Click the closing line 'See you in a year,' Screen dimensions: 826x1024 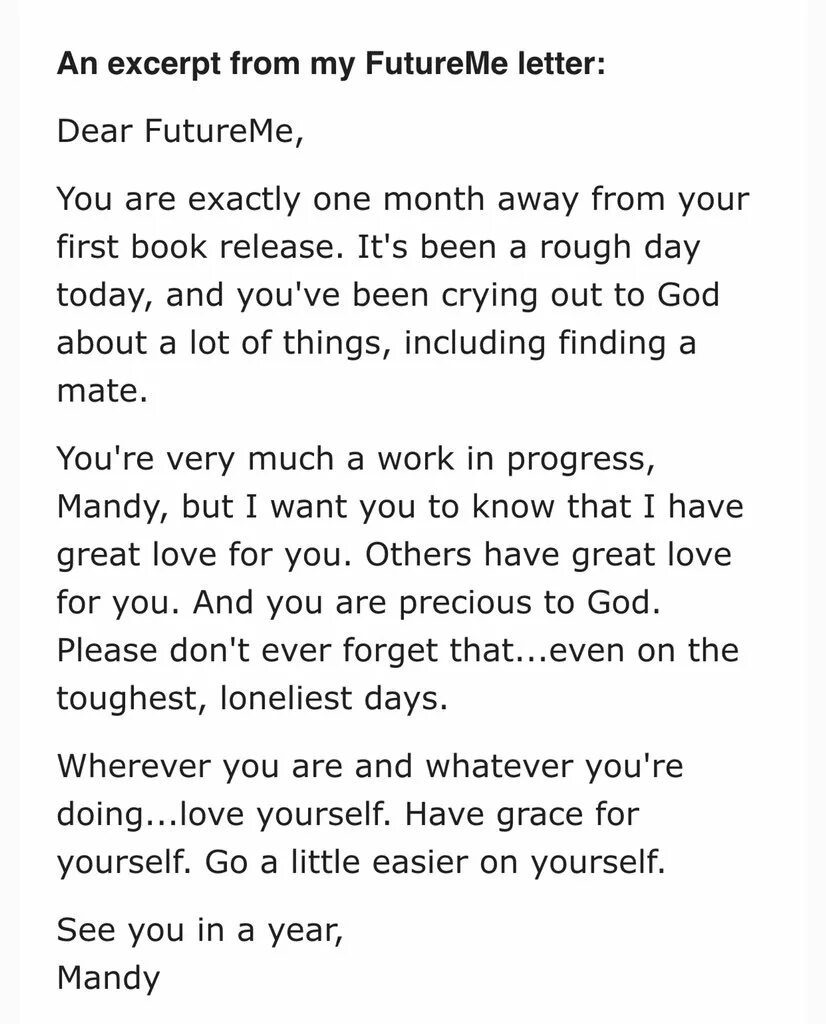[200, 931]
